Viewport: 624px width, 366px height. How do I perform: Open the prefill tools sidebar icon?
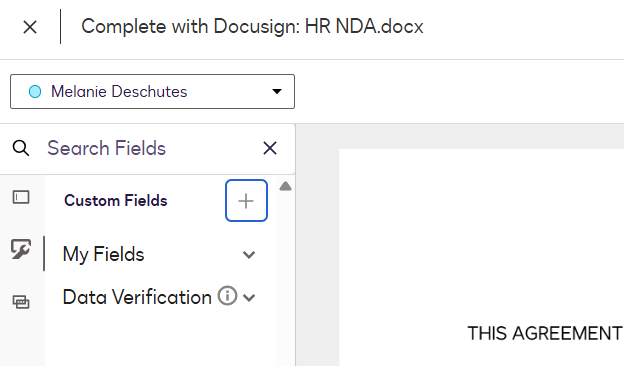click(21, 302)
